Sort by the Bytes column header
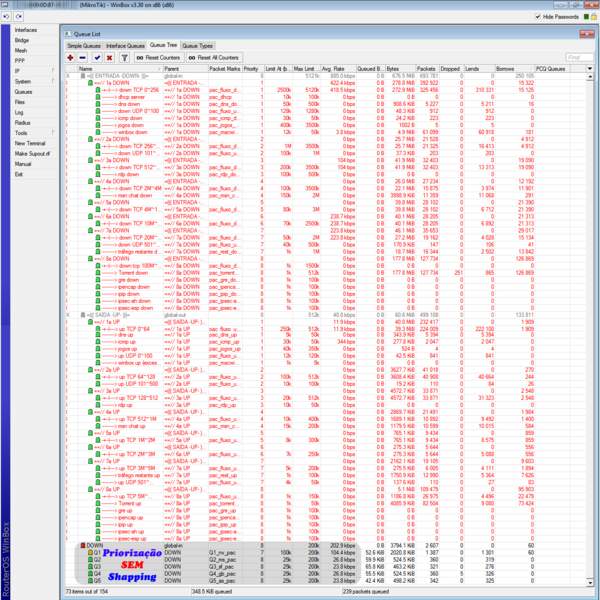Viewport: 600px width, 600px height. [x=400, y=69]
